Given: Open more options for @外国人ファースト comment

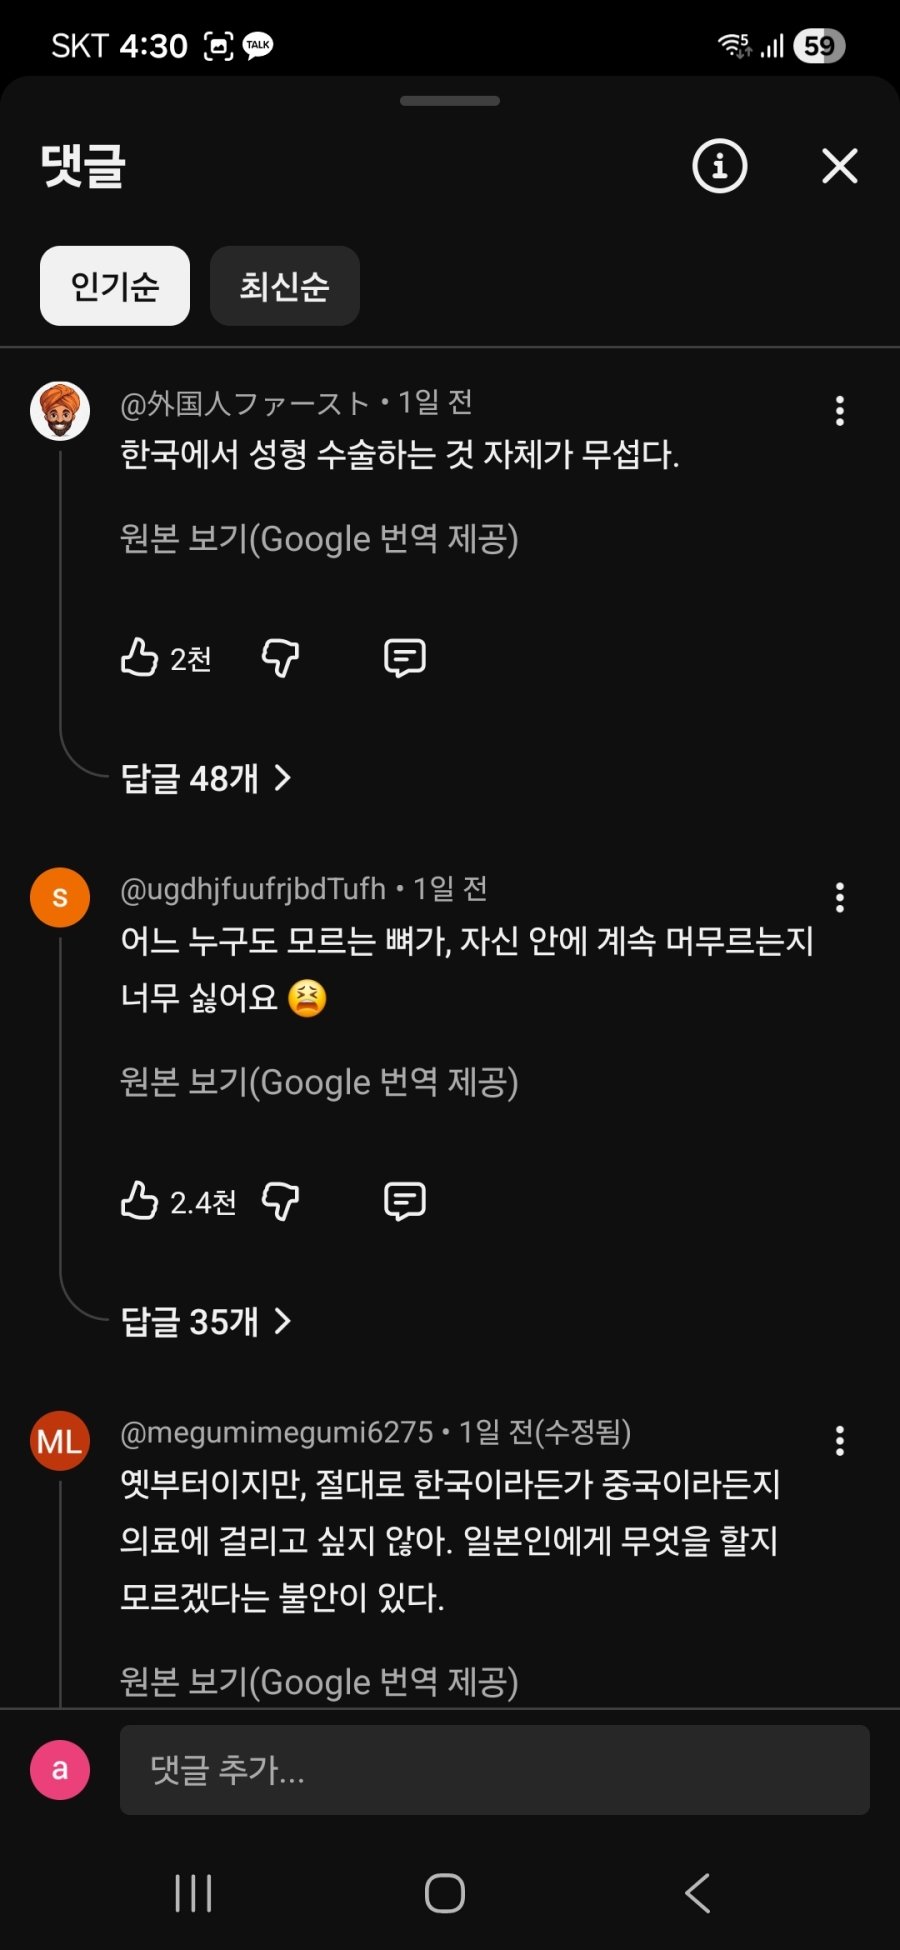Looking at the screenshot, I should coord(839,411).
